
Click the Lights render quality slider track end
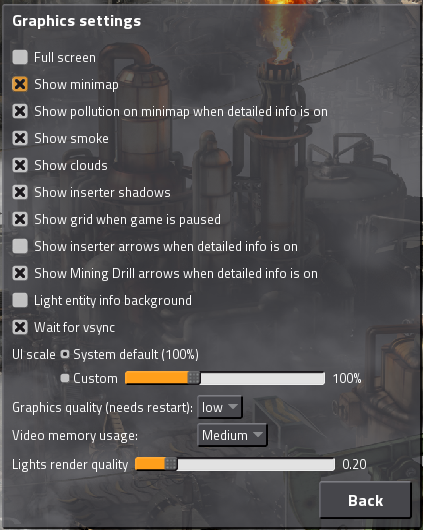click(x=331, y=464)
